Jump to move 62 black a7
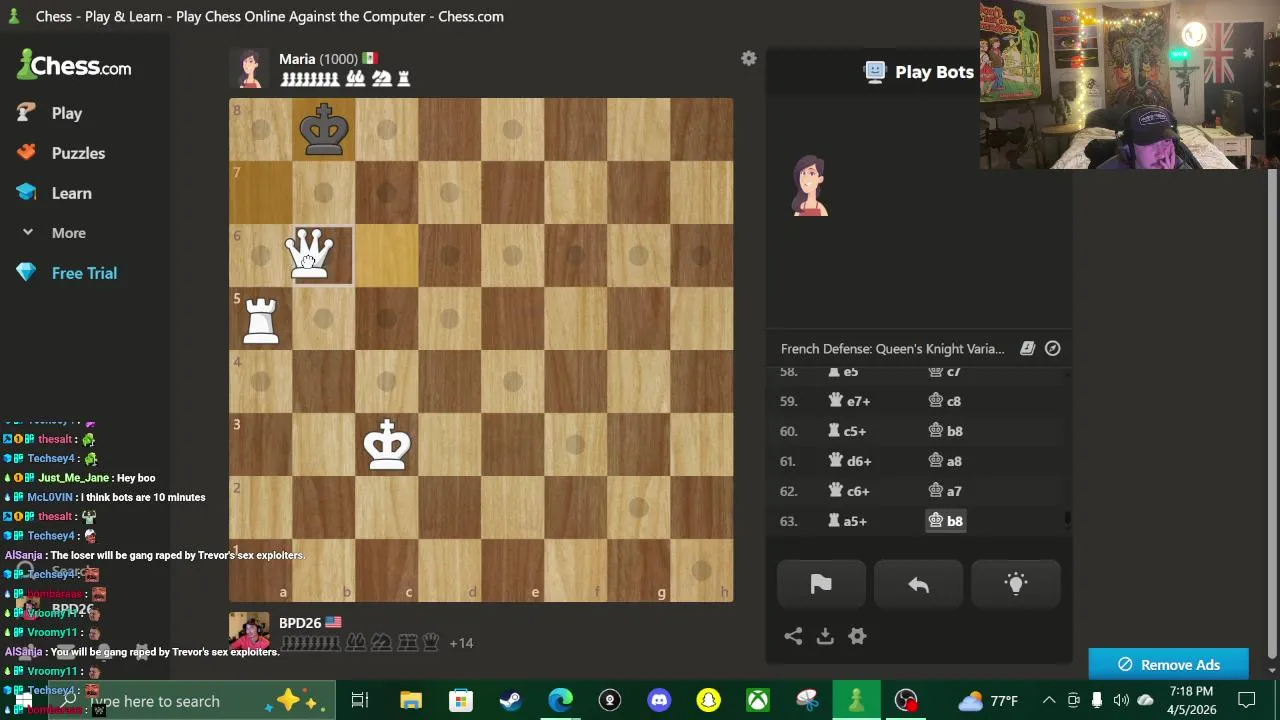This screenshot has width=1280, height=720. pos(945,491)
